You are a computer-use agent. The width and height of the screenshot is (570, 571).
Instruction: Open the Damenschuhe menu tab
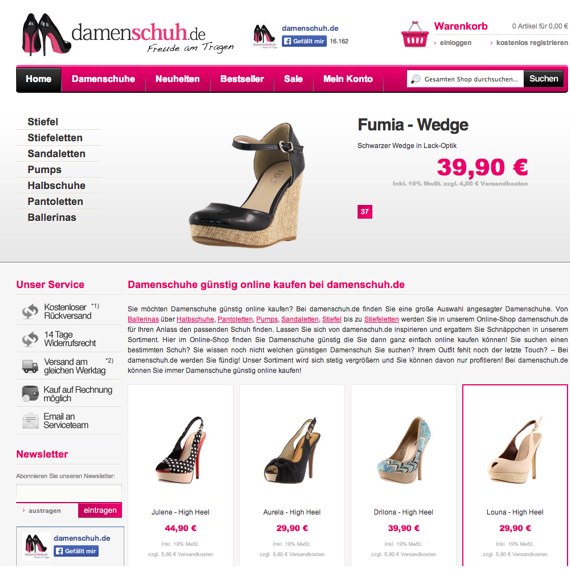[x=103, y=79]
